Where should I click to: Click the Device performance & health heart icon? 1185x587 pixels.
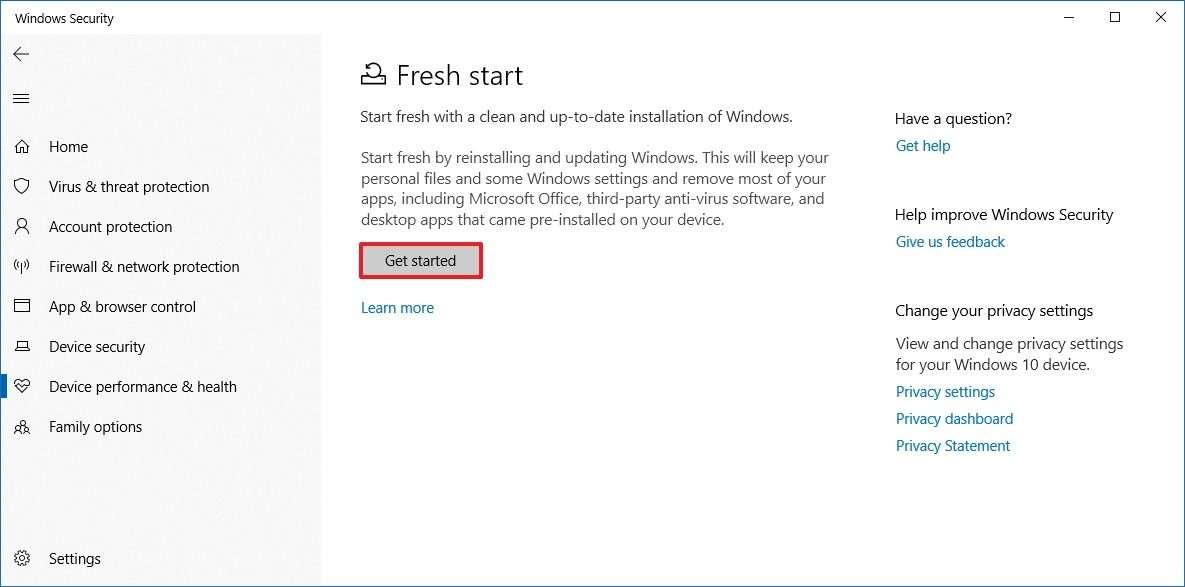(x=21, y=387)
